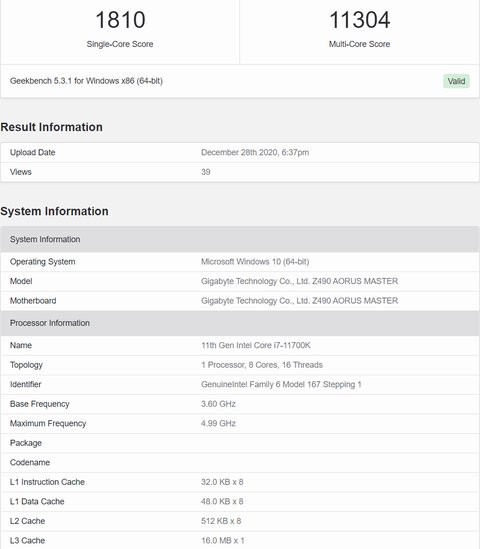Click the Identifier label
Screen dimensions: 480x549
point(26,385)
